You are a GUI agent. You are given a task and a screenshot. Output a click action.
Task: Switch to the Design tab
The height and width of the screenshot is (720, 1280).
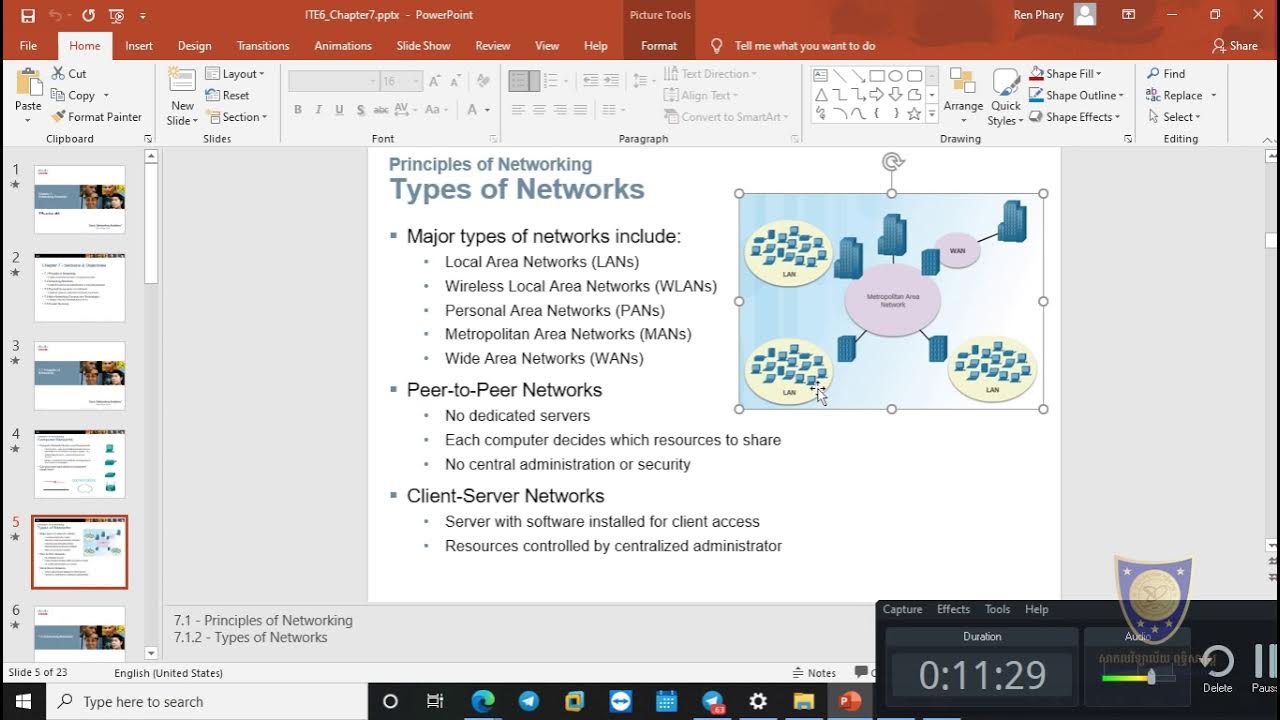point(194,46)
